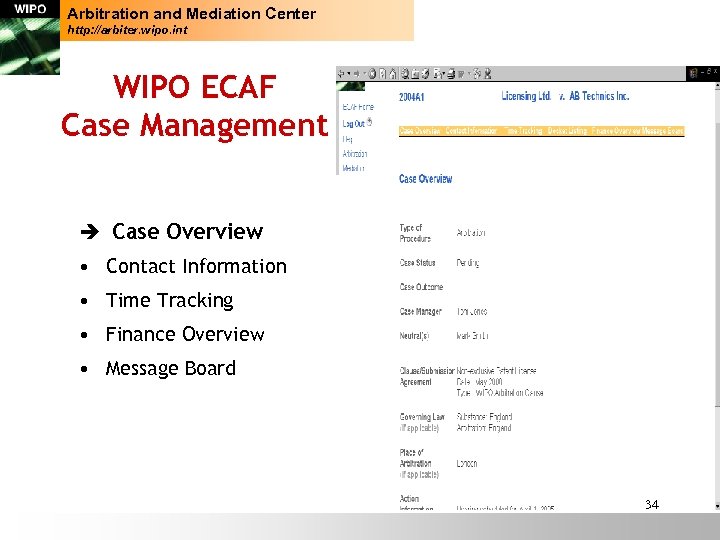The width and height of the screenshot is (720, 540).
Task: Switch to the Time Tracking tab
Action: point(523,131)
